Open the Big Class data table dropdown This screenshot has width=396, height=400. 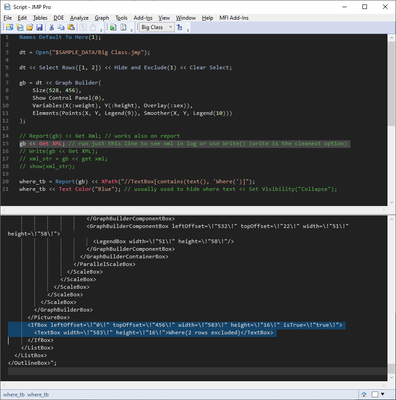point(157,27)
